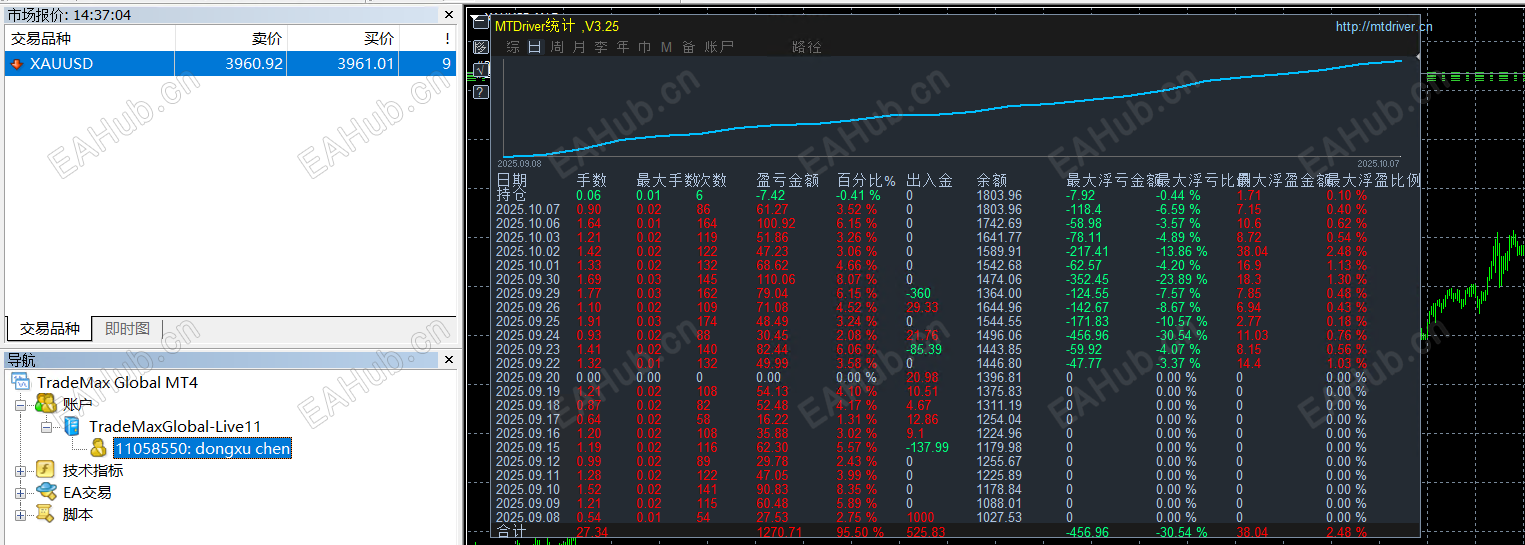Expand the EA交易 tree node
Viewport: 1525px width, 545px height.
(x=21, y=492)
